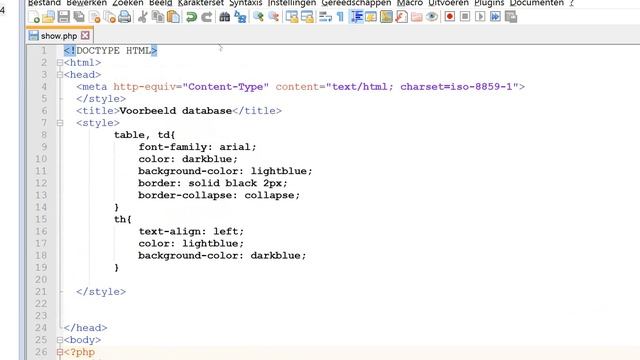The height and width of the screenshot is (360, 640).
Task: Collapse the <body> block on line 25
Action: coord(60,340)
